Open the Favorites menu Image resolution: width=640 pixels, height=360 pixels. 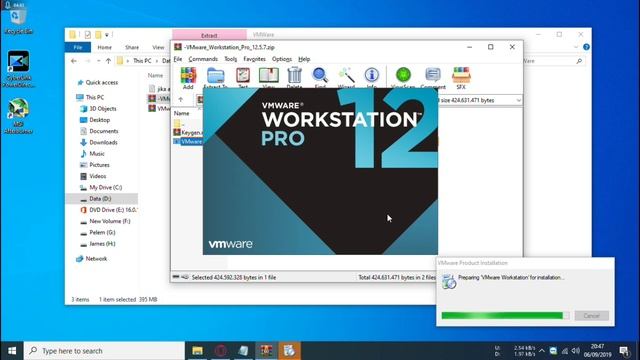point(254,59)
